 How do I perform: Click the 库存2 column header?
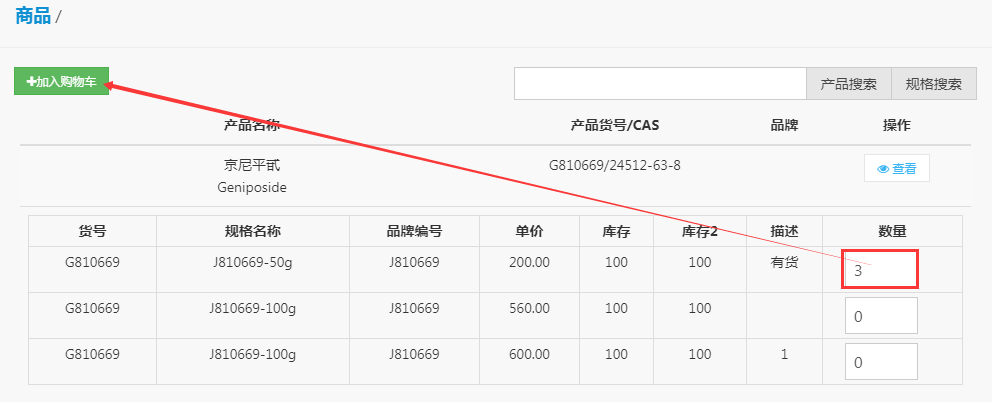click(x=700, y=231)
